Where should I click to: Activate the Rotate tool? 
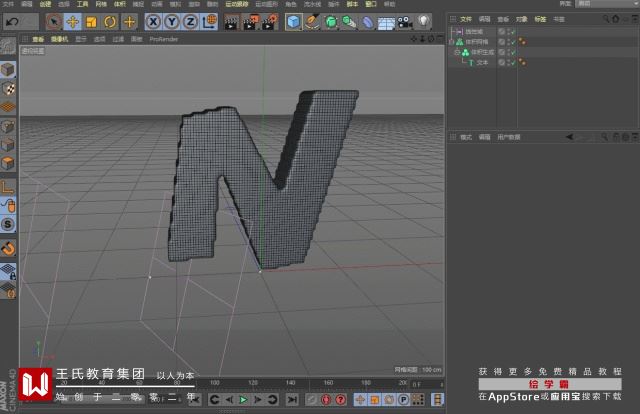tap(110, 22)
